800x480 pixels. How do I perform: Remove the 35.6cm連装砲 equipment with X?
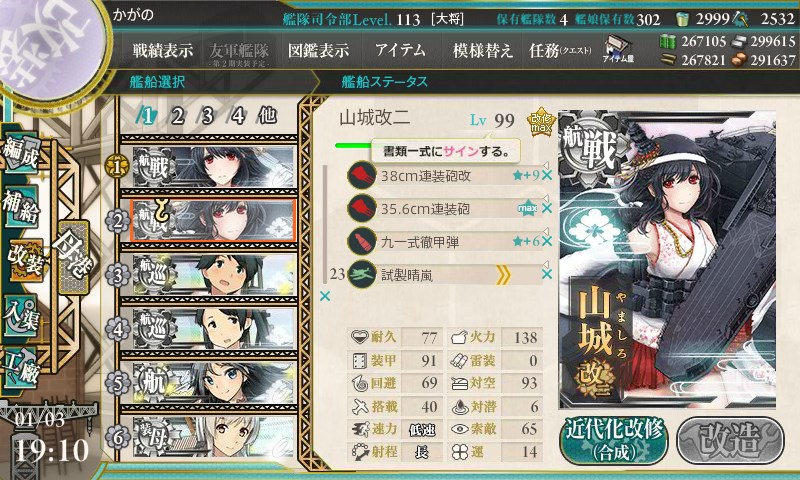pyautogui.click(x=546, y=208)
